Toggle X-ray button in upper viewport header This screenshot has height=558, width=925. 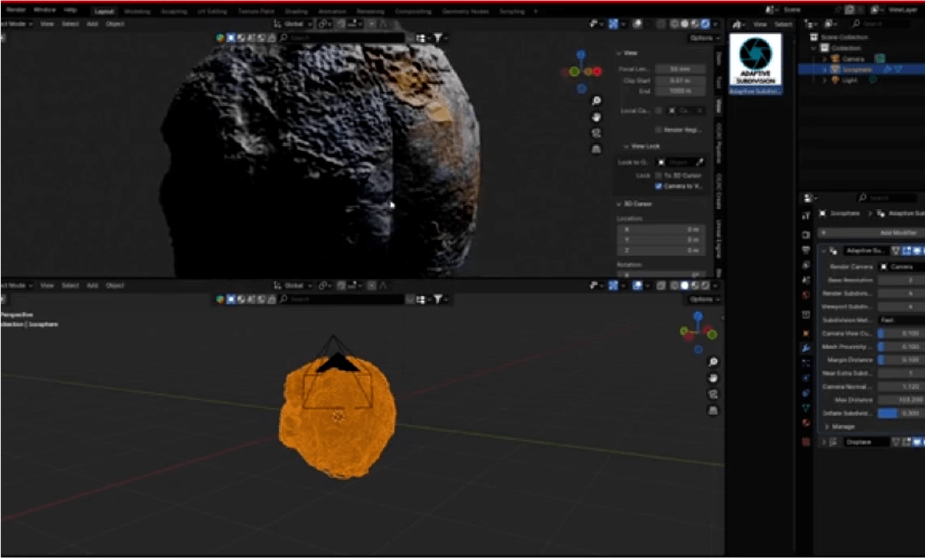pos(661,24)
